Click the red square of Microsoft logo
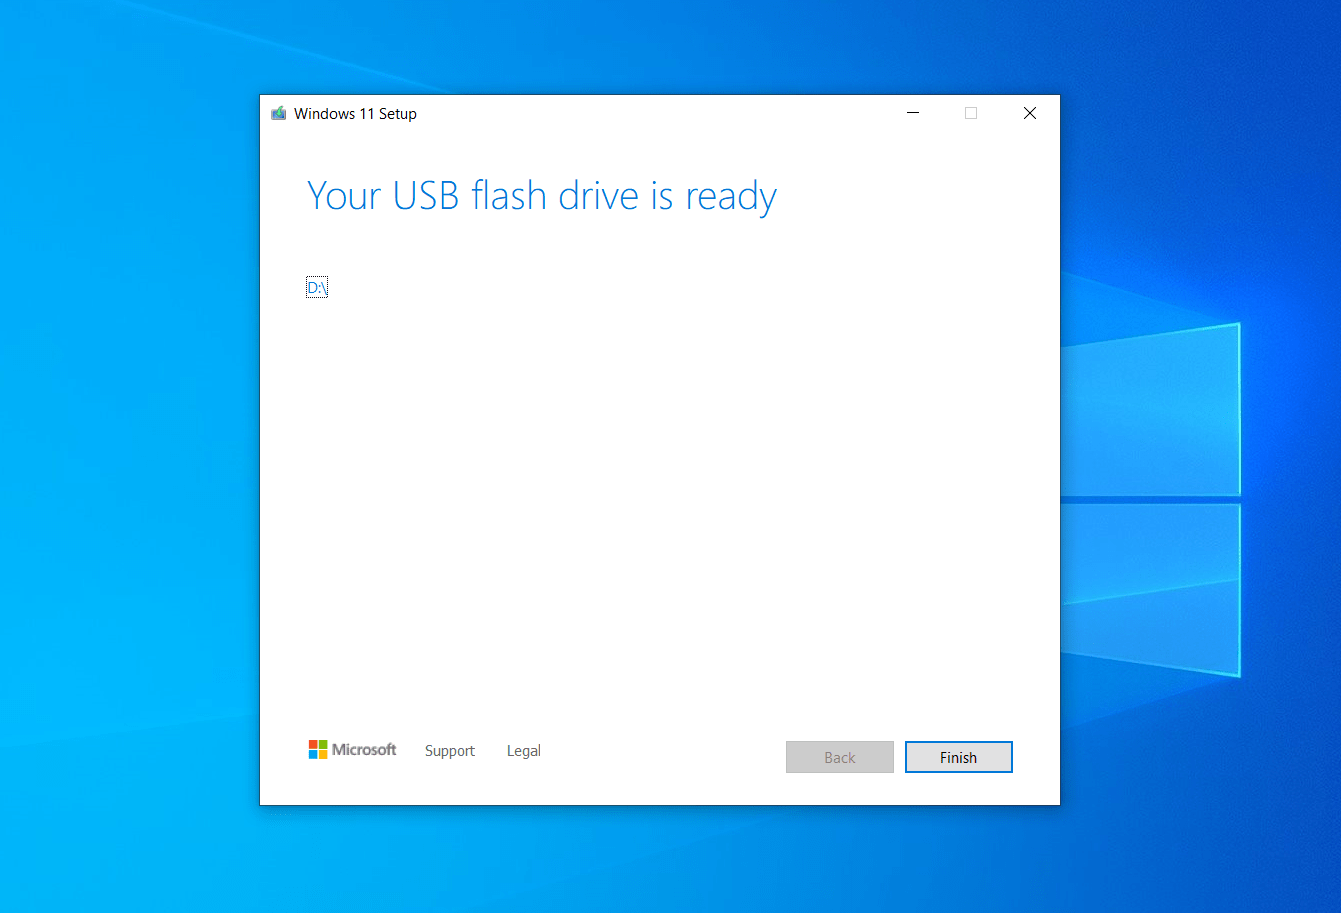This screenshot has height=913, width=1341. click(x=313, y=745)
